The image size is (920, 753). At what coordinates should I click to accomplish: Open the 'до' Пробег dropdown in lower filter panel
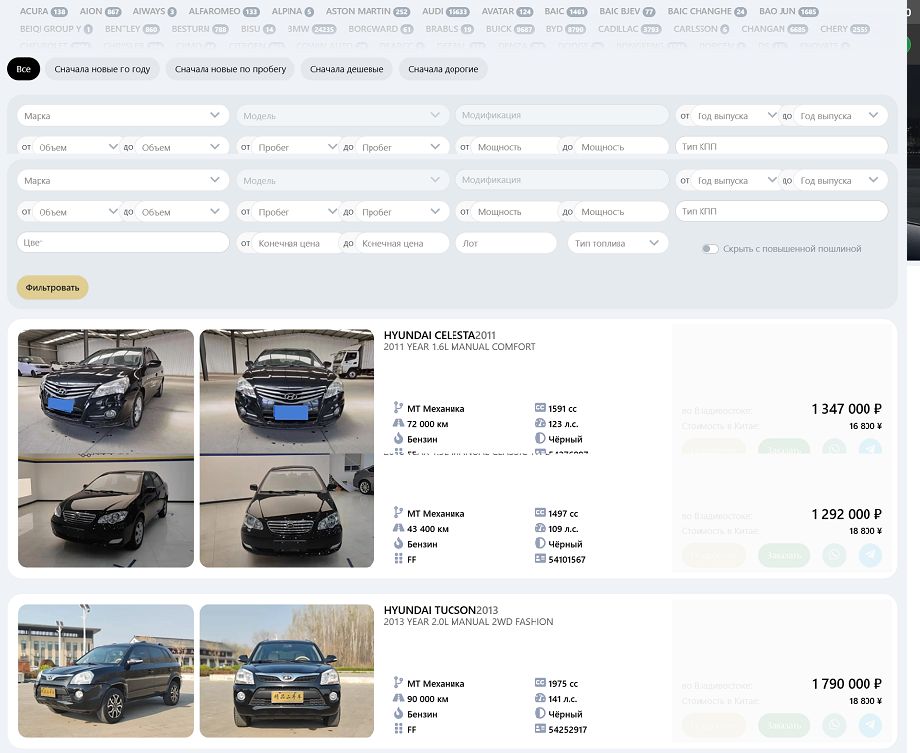click(400, 212)
